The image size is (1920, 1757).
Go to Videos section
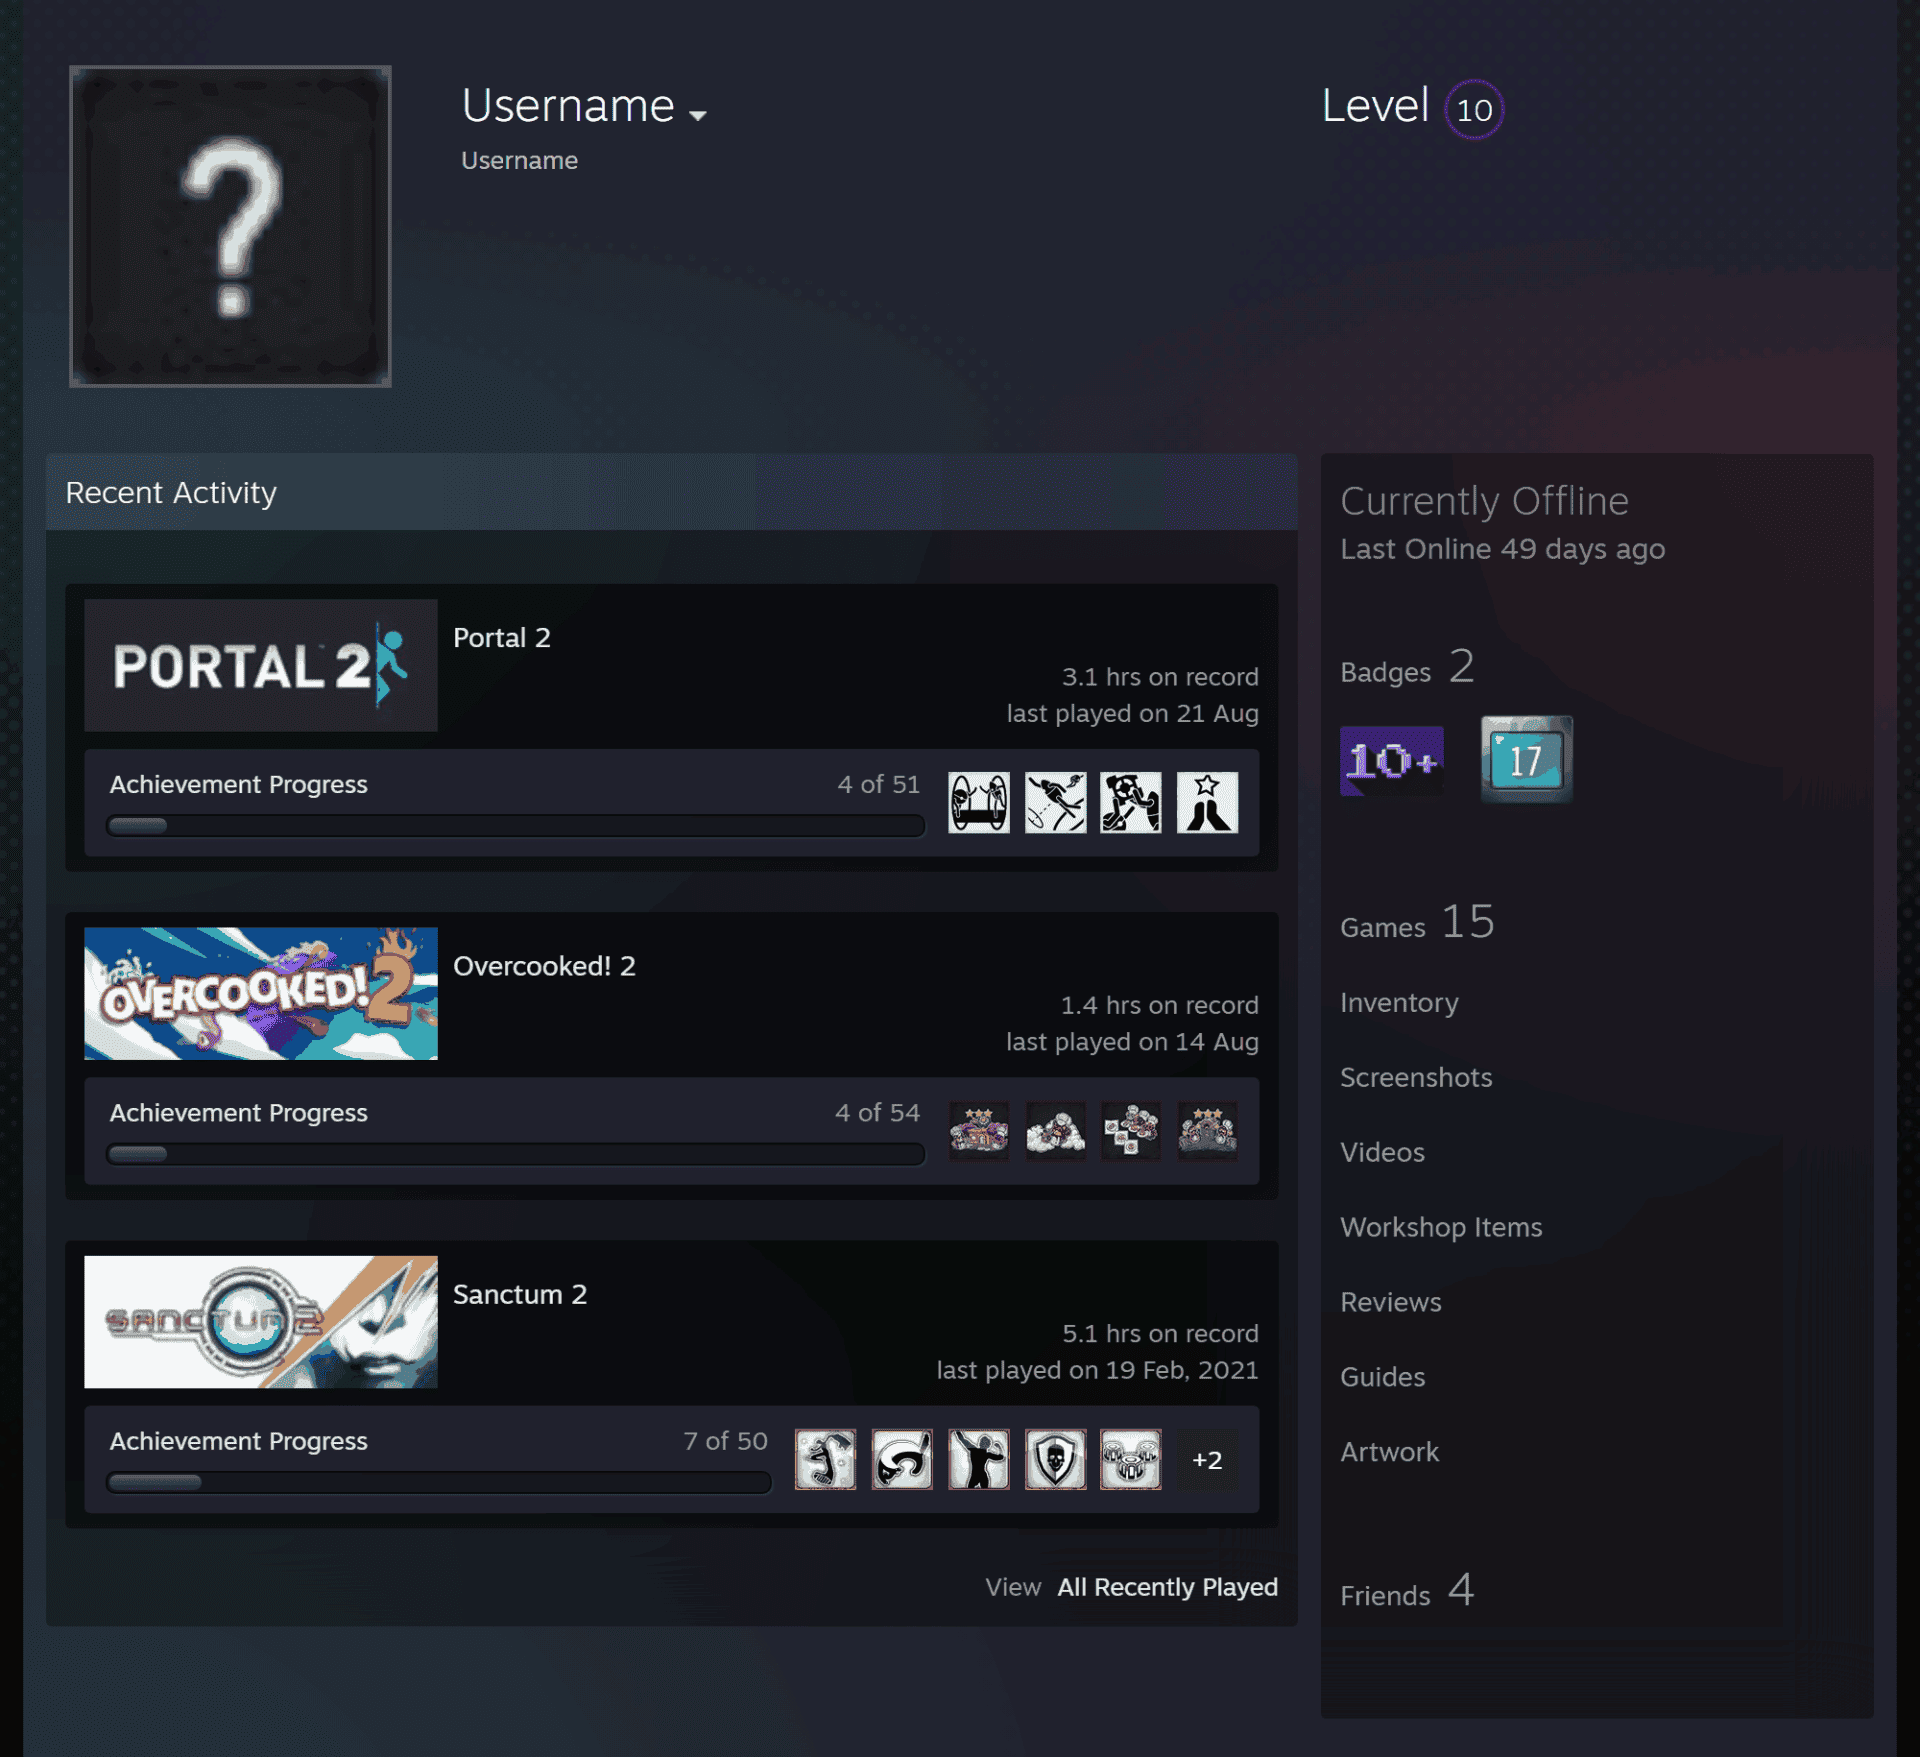click(x=1382, y=1152)
